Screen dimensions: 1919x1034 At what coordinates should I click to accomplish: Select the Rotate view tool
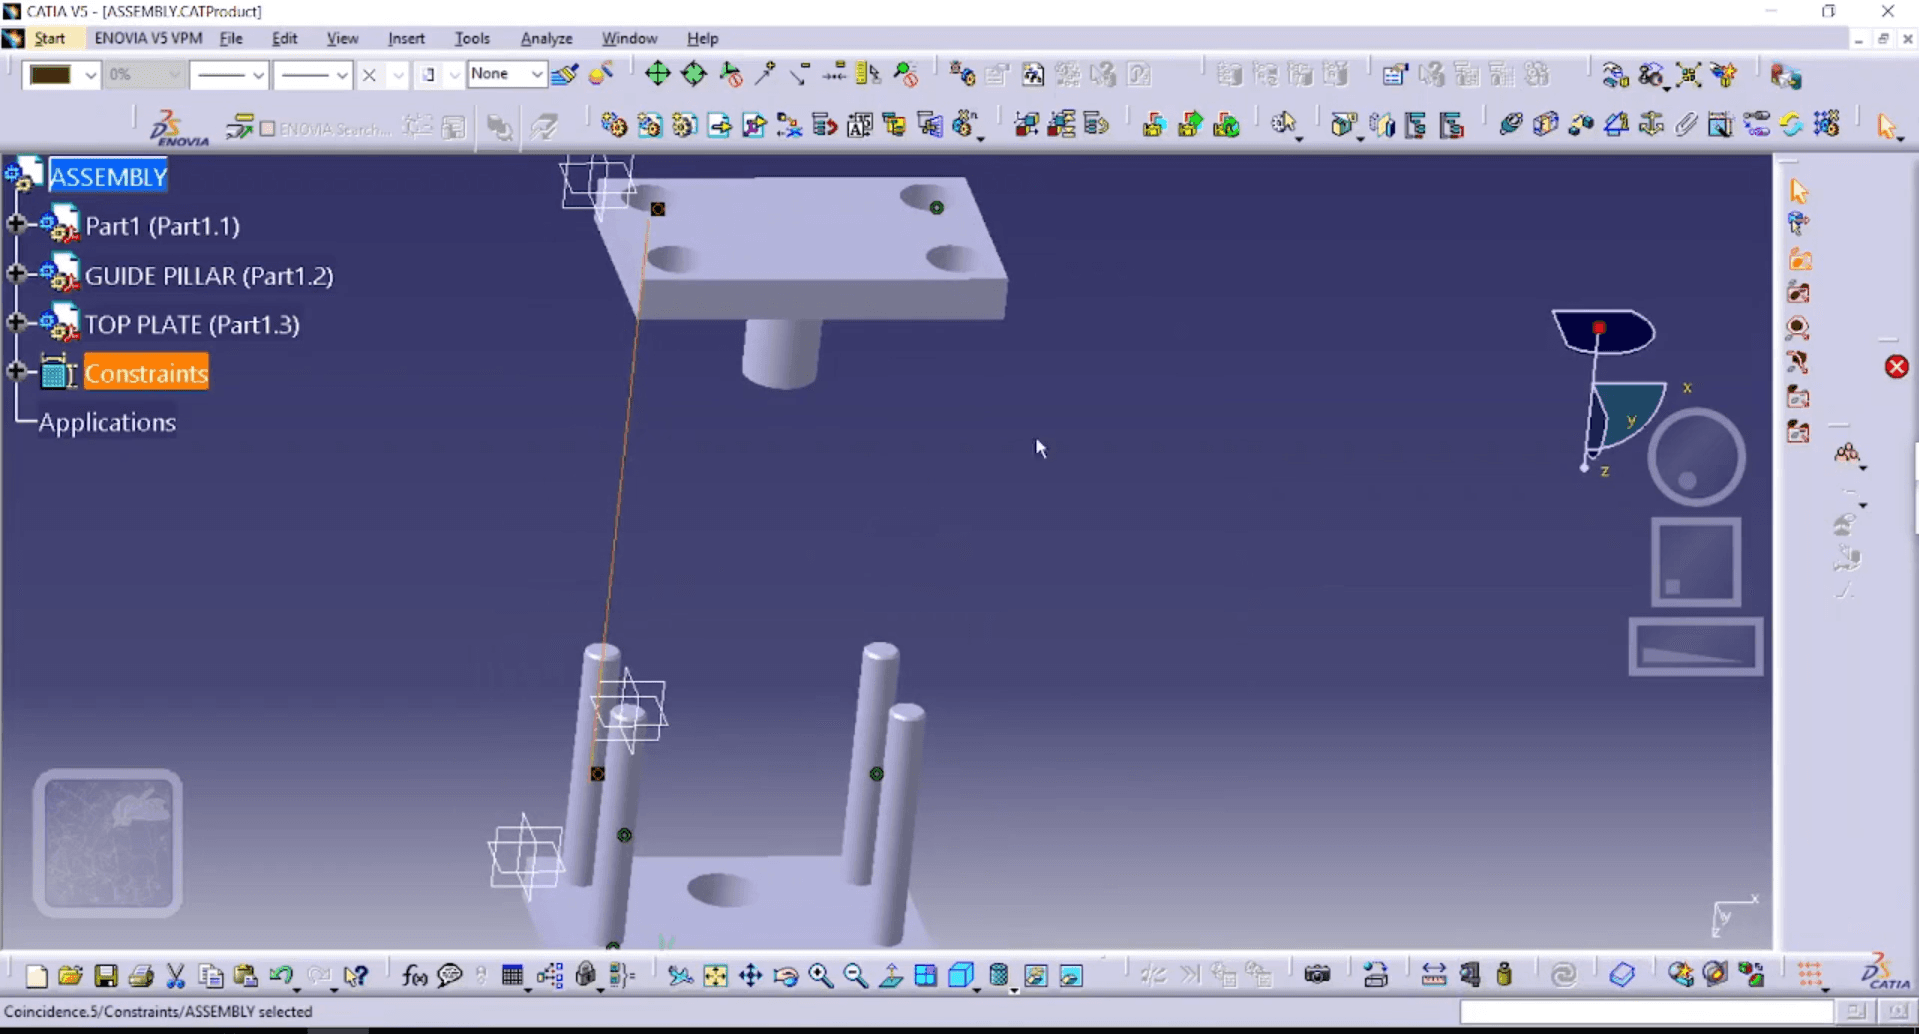(785, 975)
